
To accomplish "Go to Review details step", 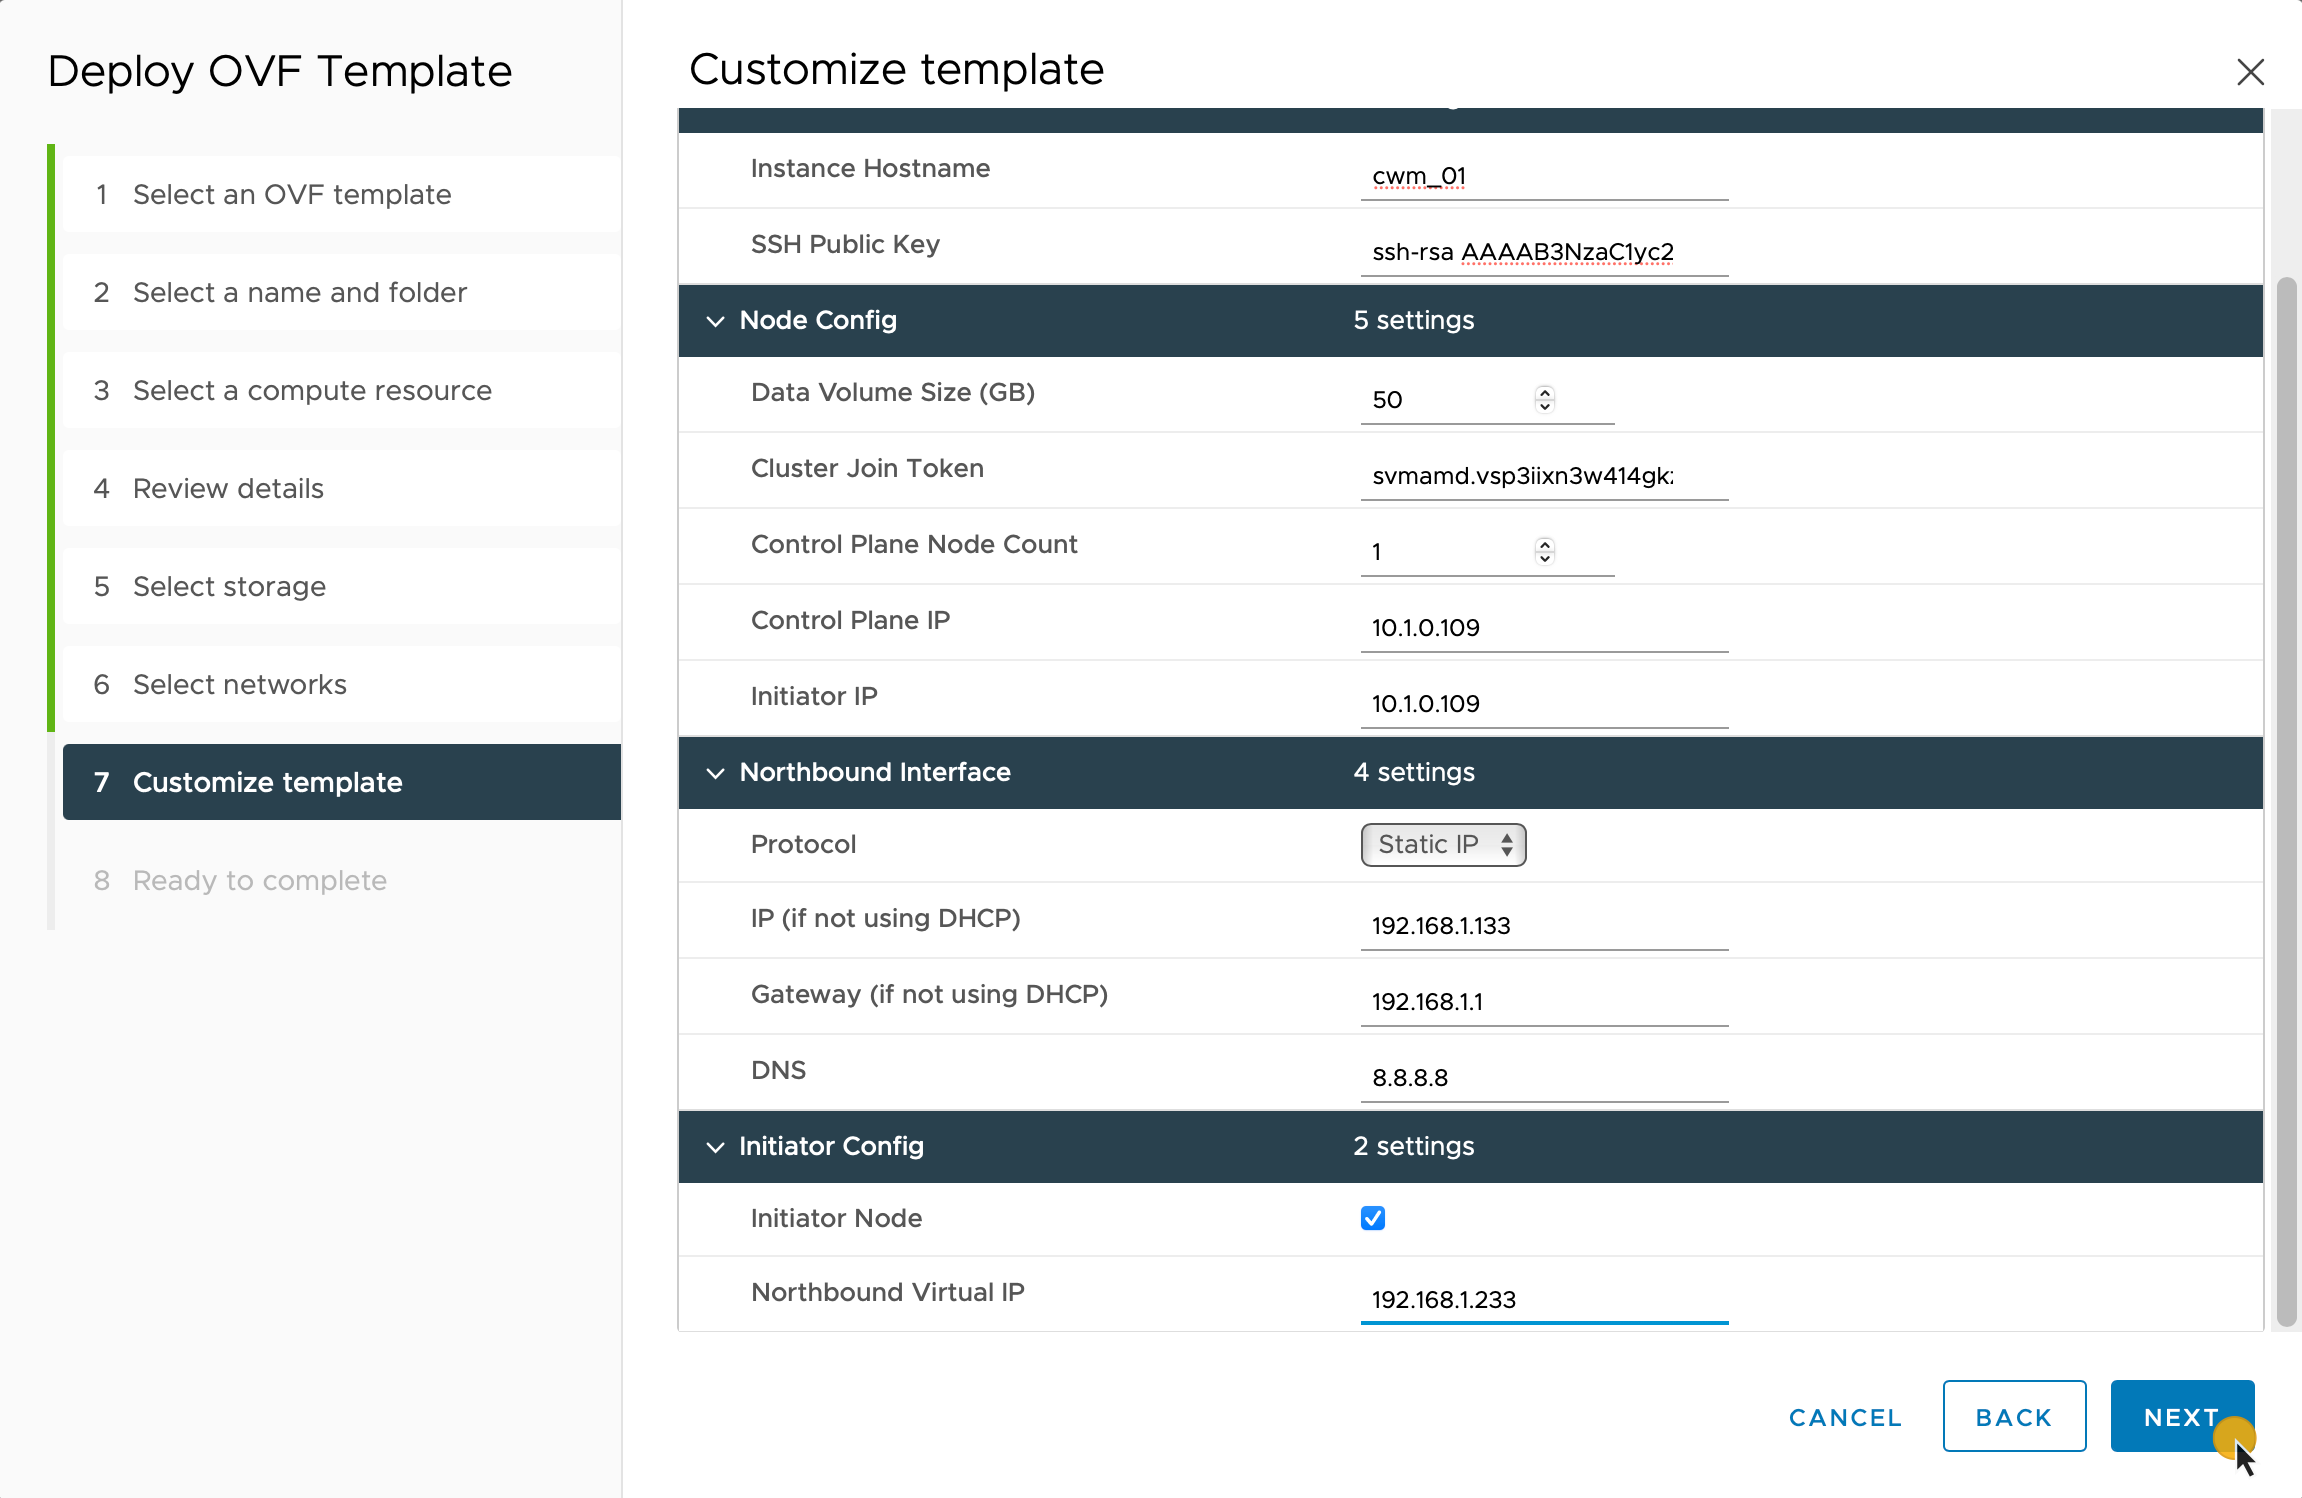I will pos(228,488).
